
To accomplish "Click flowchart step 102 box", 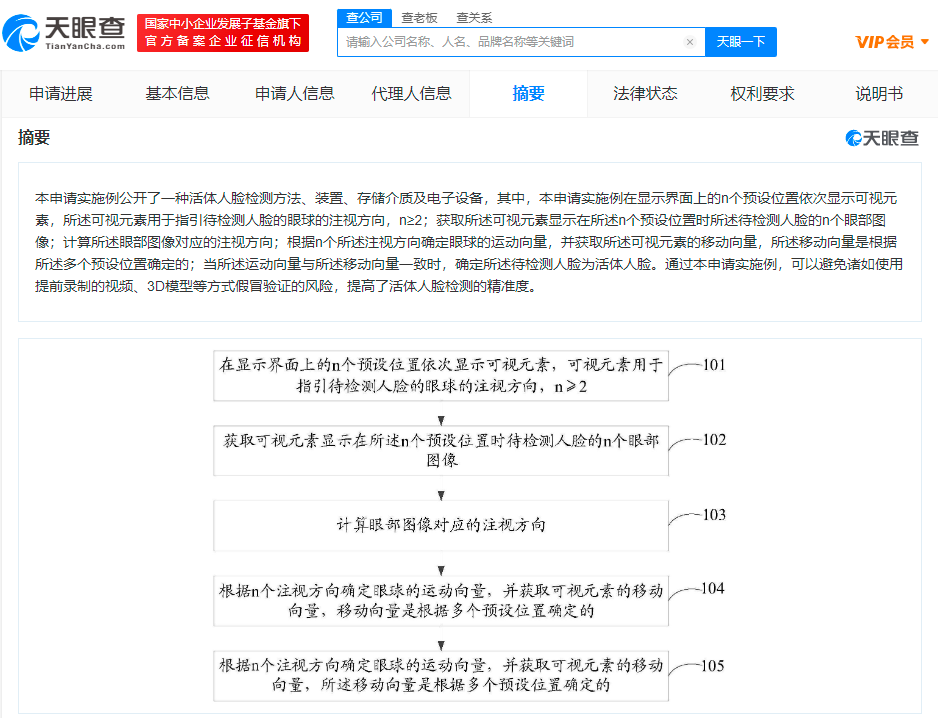I will click(441, 451).
